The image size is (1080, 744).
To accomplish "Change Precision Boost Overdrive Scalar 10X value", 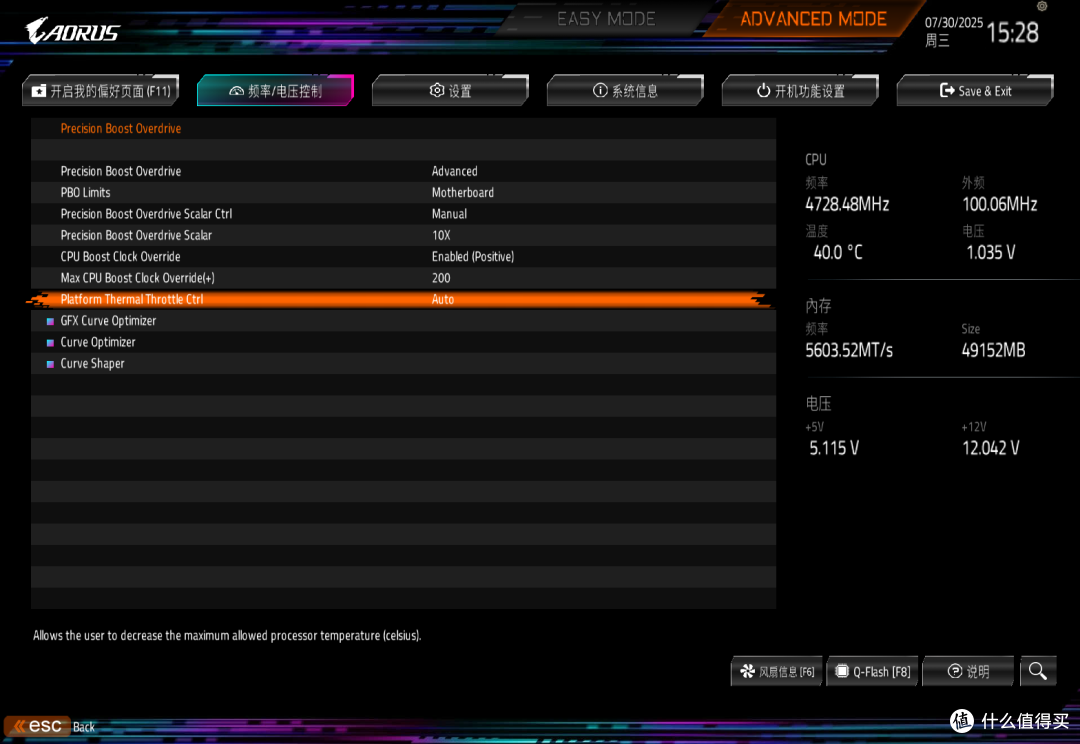I will click(x=441, y=235).
